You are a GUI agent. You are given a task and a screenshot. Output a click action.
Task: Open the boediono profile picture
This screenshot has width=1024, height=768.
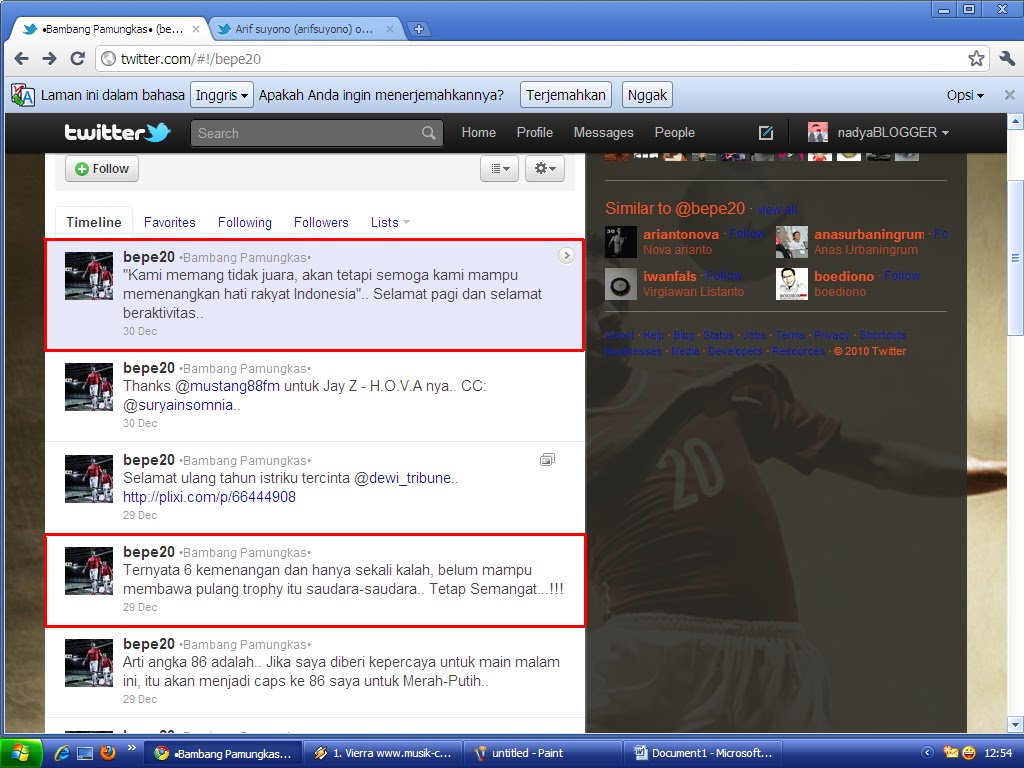(792, 283)
